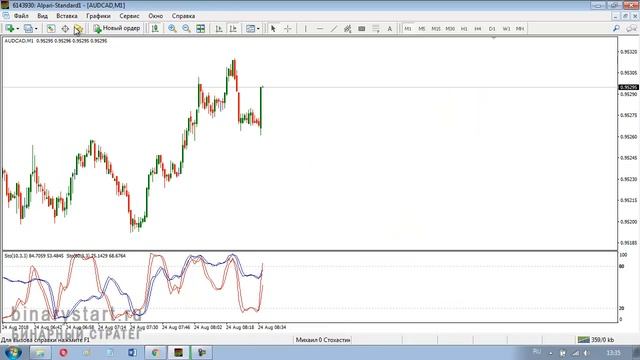Open the Окно menu
Image resolution: width=640 pixels, height=360 pixels.
156,16
